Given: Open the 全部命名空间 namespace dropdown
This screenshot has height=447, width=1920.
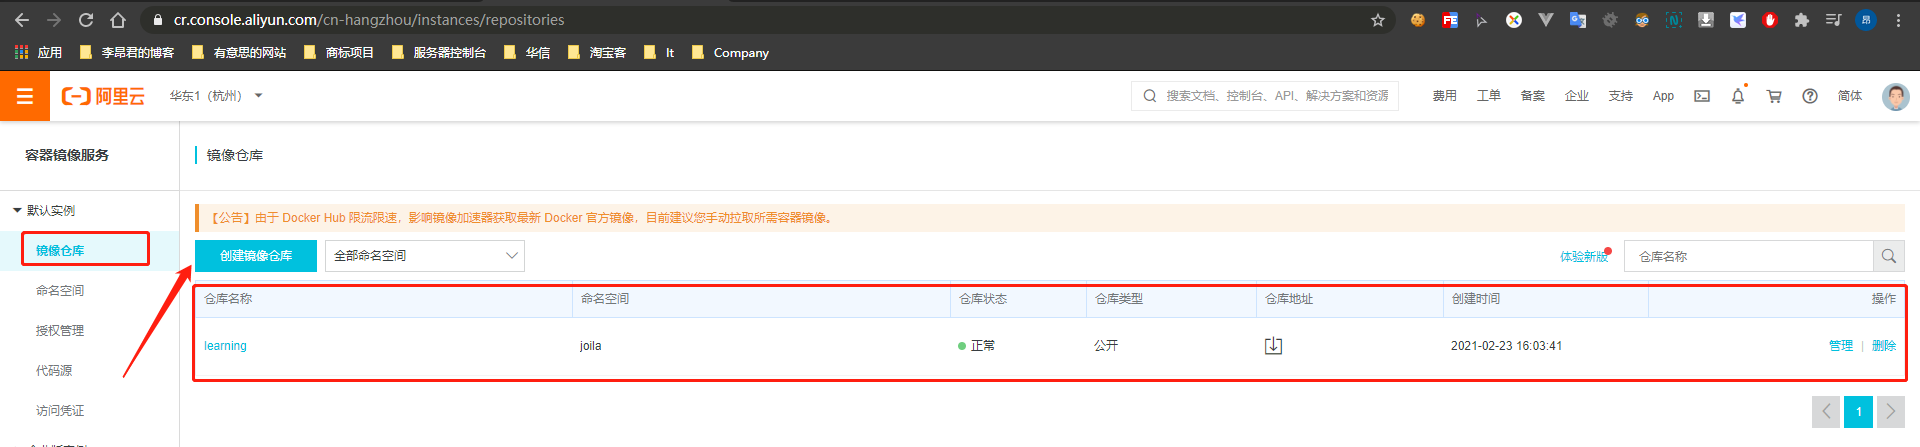Looking at the screenshot, I should 425,256.
